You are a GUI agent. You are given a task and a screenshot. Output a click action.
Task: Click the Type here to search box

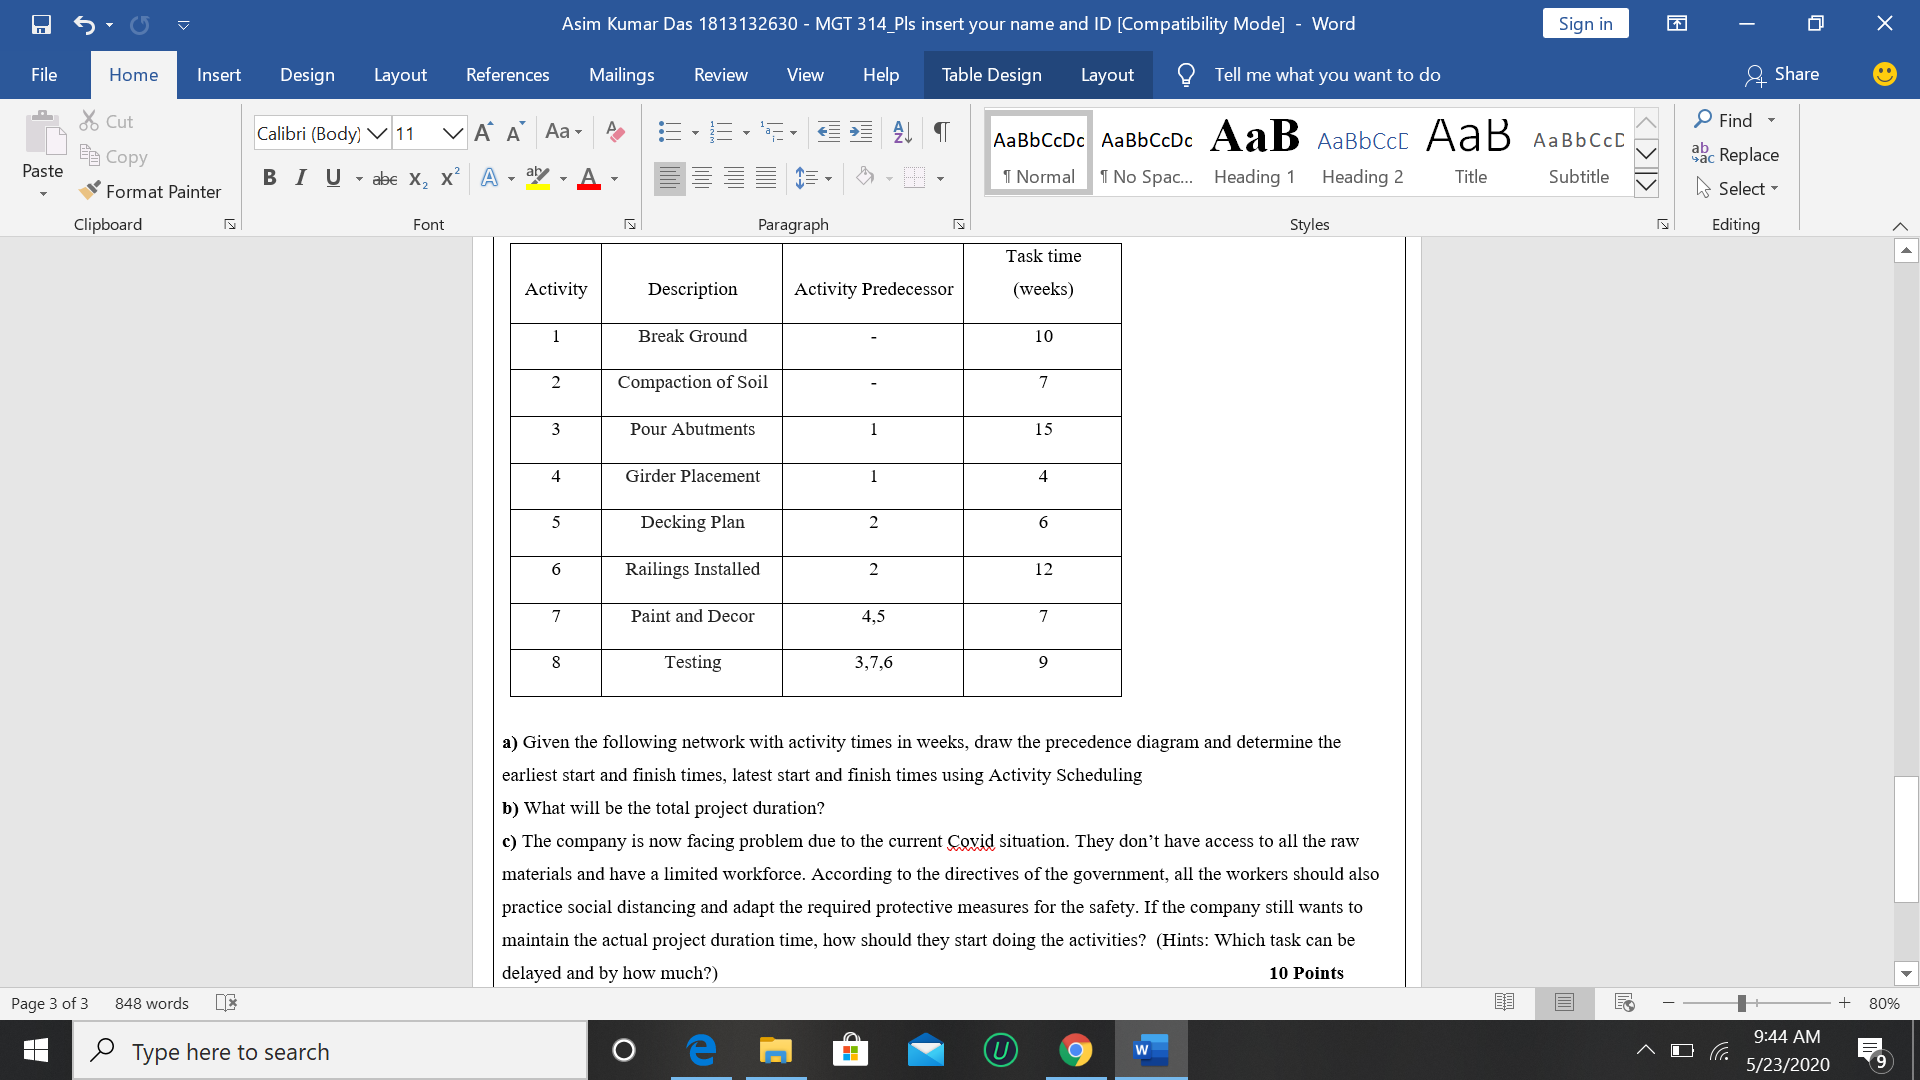pyautogui.click(x=330, y=1051)
